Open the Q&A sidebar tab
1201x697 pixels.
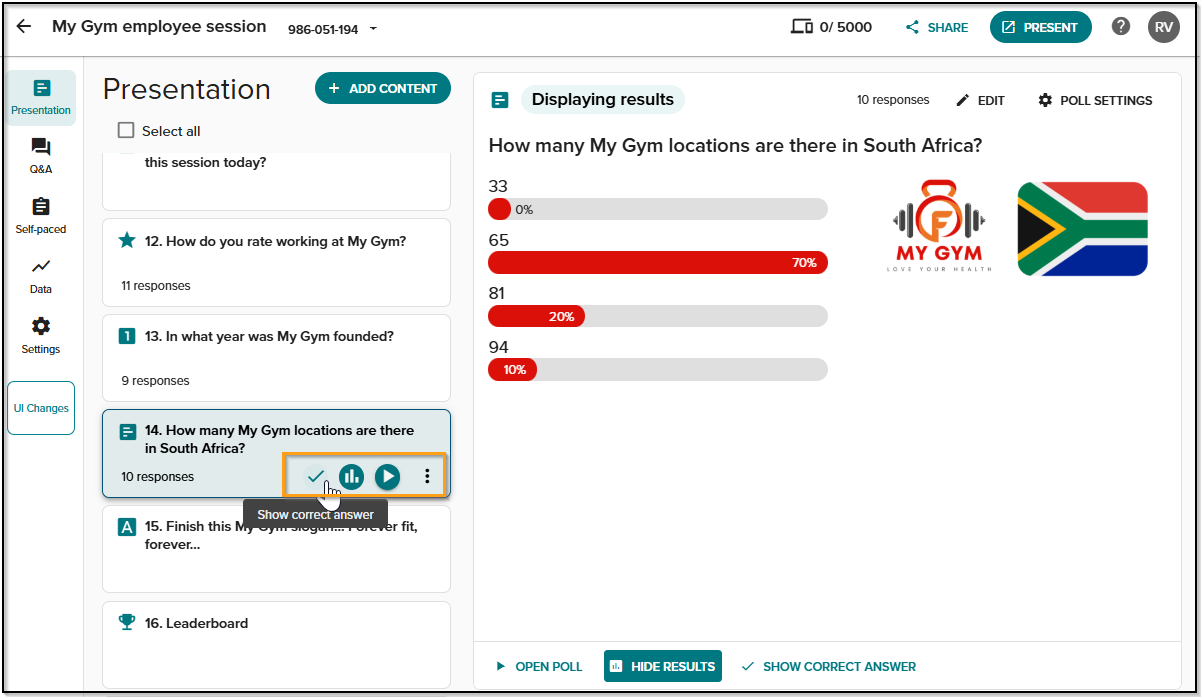[41, 156]
